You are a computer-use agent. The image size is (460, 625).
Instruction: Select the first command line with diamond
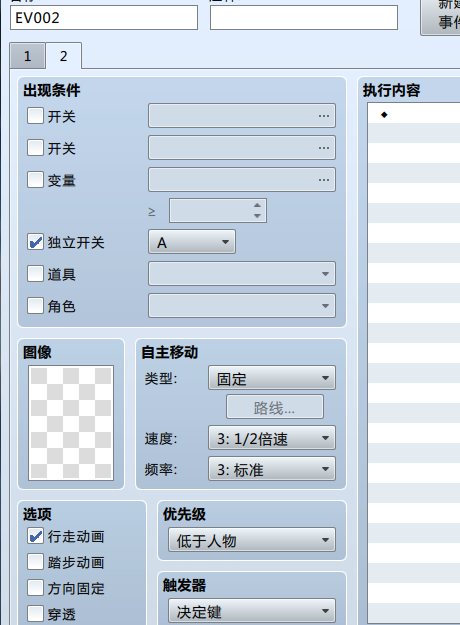pos(414,115)
